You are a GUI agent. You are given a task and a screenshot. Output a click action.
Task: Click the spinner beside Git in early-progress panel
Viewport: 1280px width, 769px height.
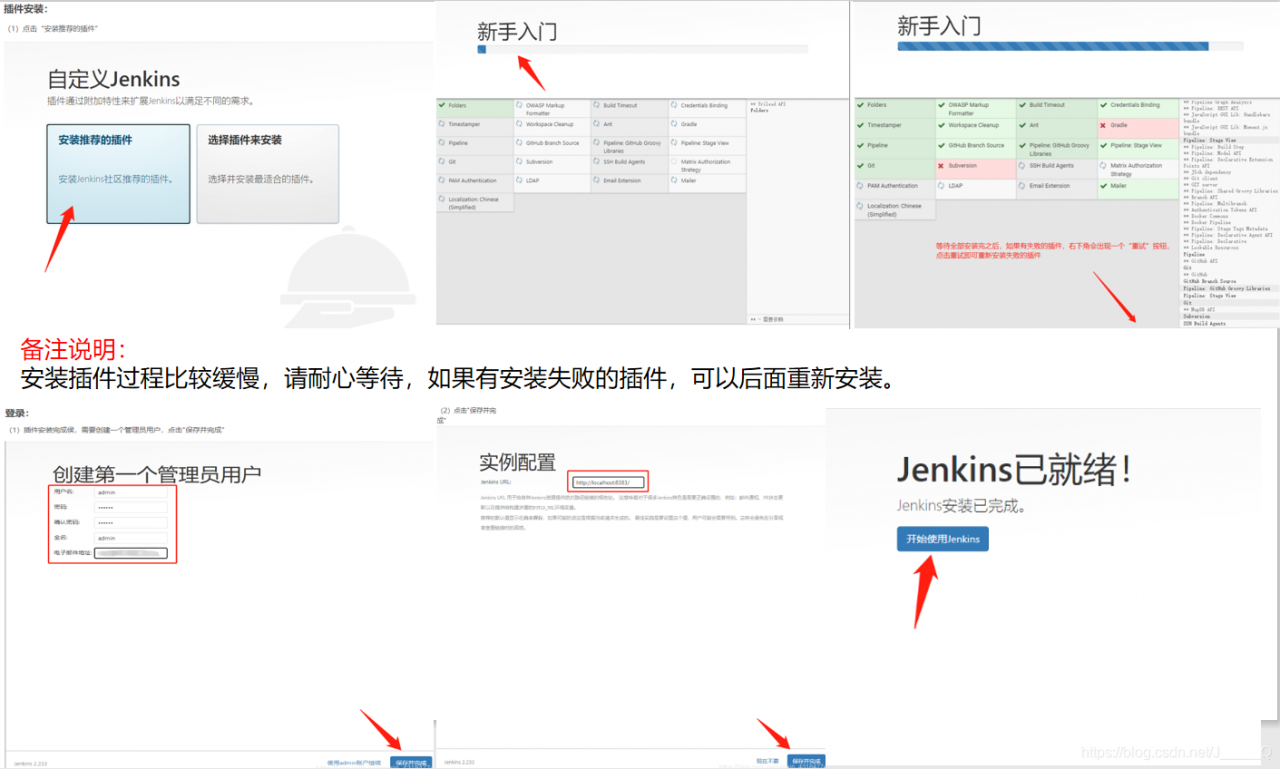442,162
